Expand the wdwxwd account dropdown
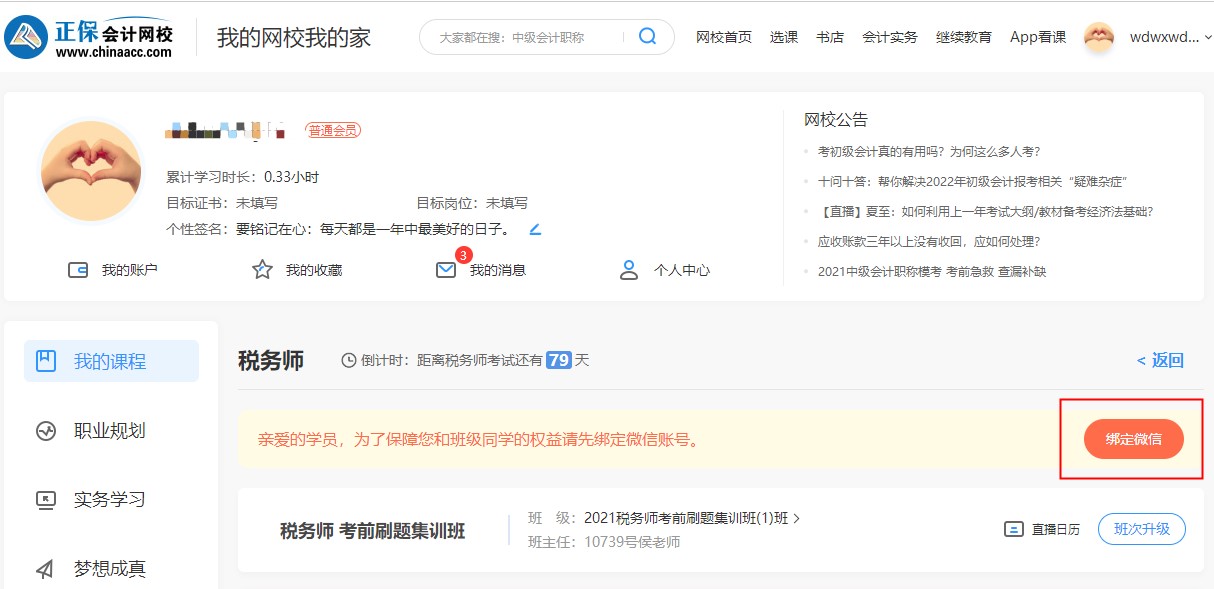The width and height of the screenshot is (1214, 589). point(1171,37)
